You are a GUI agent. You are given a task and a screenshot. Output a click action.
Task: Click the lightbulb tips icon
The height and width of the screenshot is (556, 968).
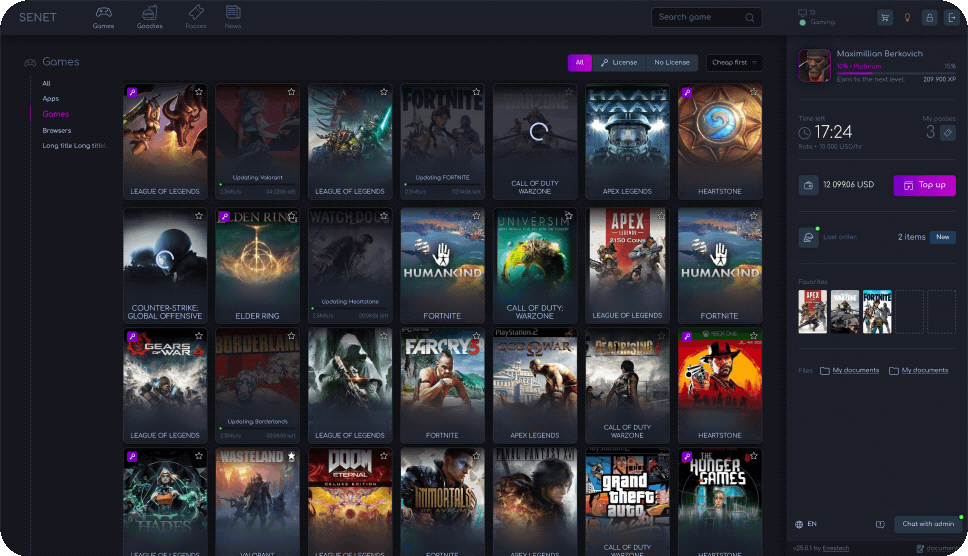pyautogui.click(x=907, y=18)
